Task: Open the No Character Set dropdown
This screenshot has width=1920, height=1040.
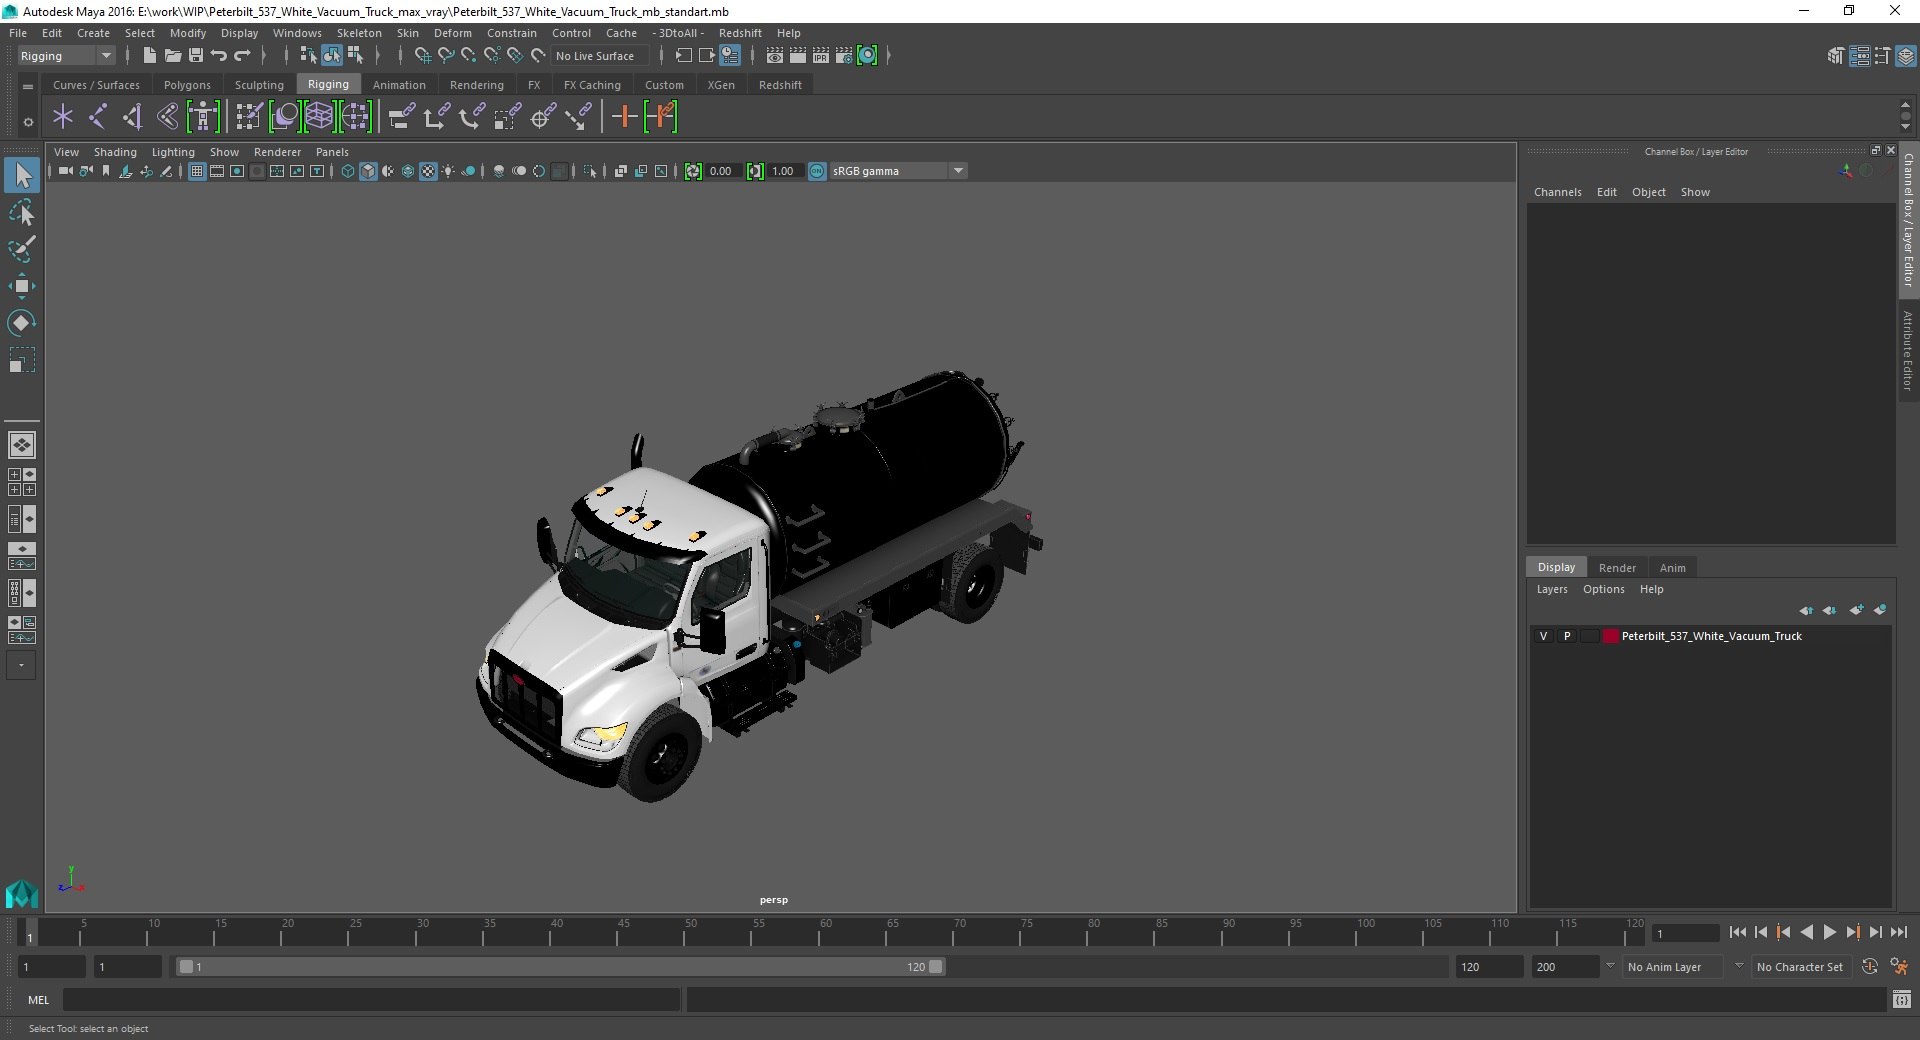Action: pyautogui.click(x=1801, y=967)
